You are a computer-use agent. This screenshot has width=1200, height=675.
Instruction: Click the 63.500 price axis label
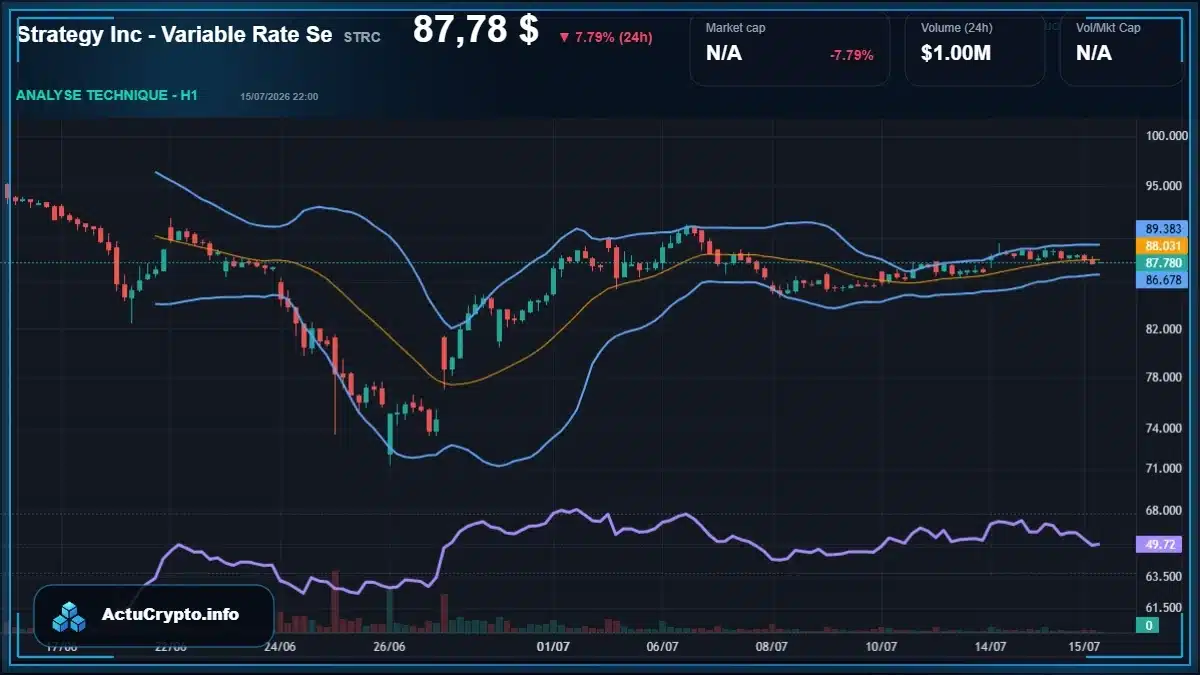1164,577
